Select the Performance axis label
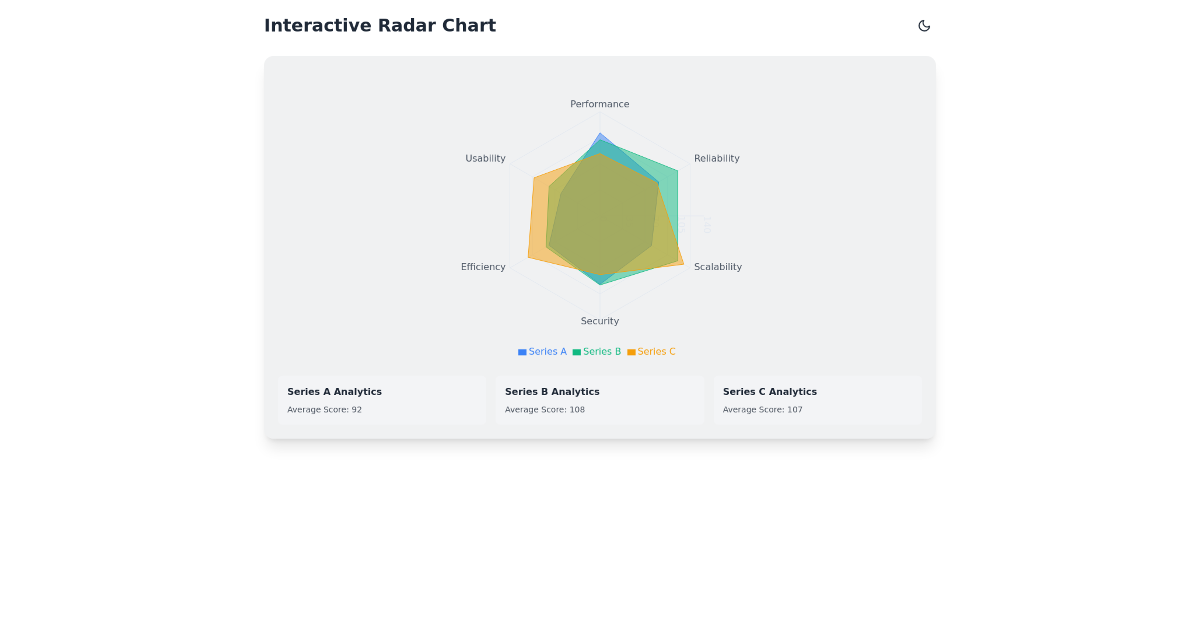Screen dimensions: 1200x630 click(x=599, y=103)
